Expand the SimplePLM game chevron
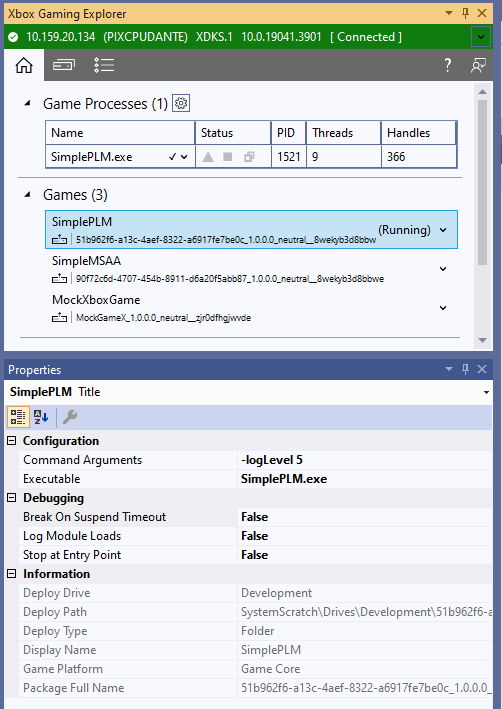This screenshot has height=709, width=502. [x=443, y=230]
